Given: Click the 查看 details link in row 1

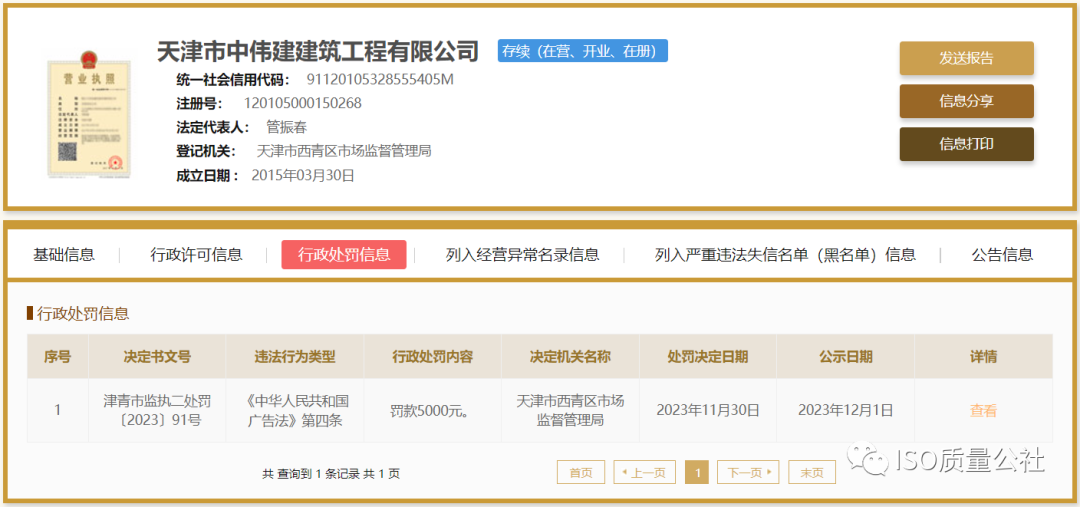Looking at the screenshot, I should [x=984, y=411].
